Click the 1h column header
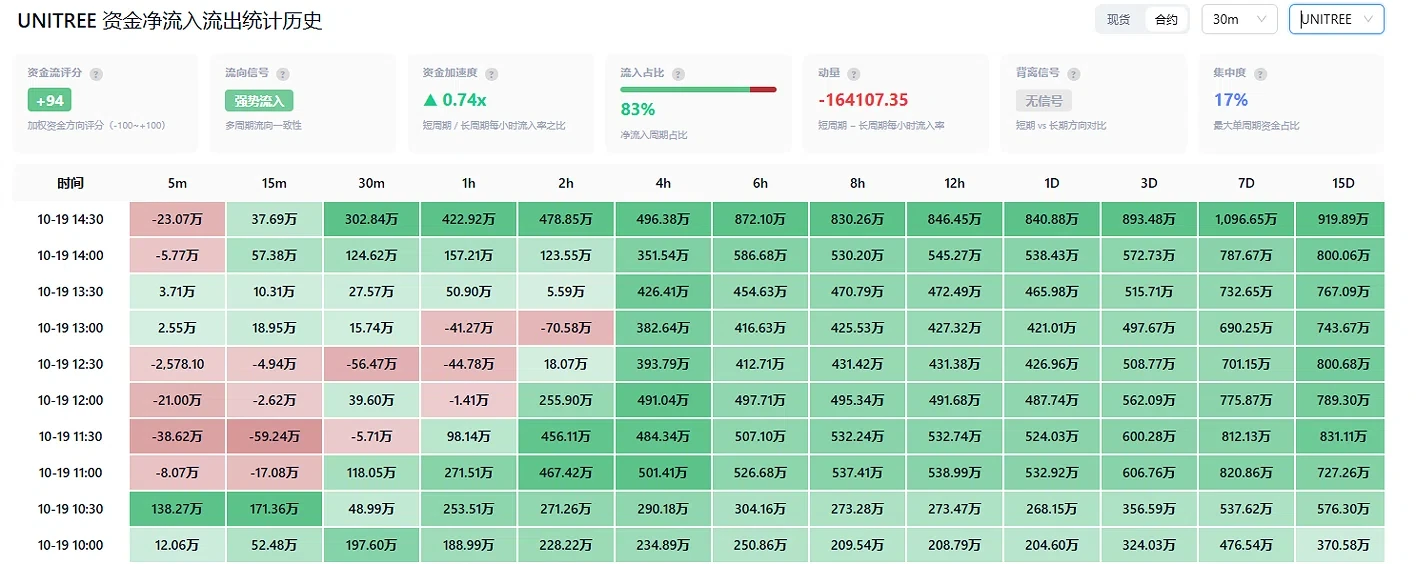This screenshot has width=1416, height=564. 469,183
